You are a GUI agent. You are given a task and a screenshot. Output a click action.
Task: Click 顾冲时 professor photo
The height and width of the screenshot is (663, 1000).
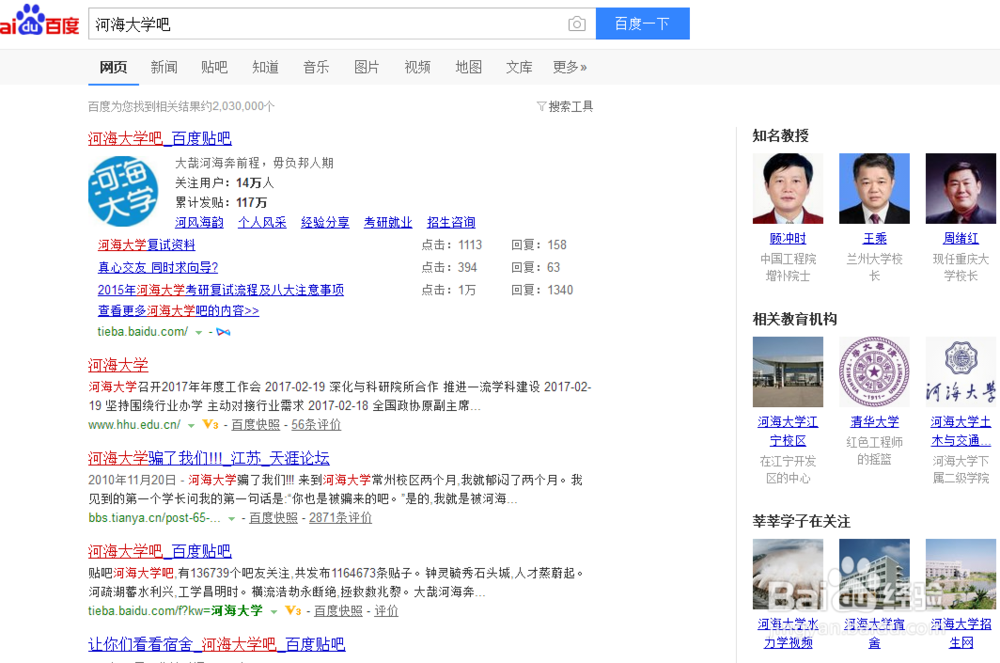[x=788, y=188]
